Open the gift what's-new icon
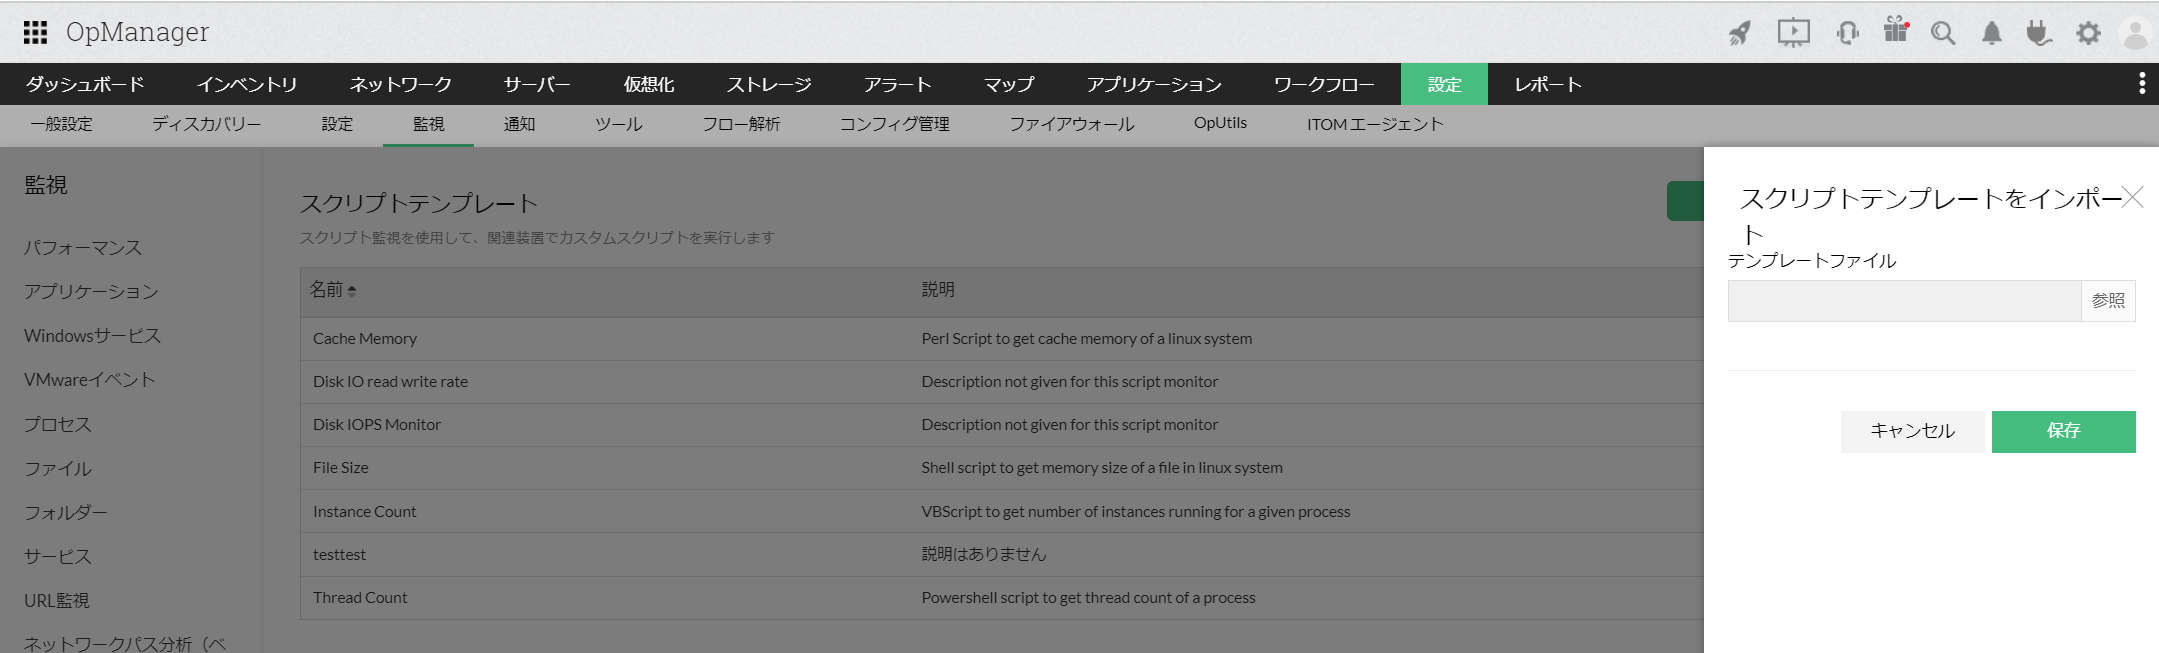The width and height of the screenshot is (2159, 653). click(1895, 30)
